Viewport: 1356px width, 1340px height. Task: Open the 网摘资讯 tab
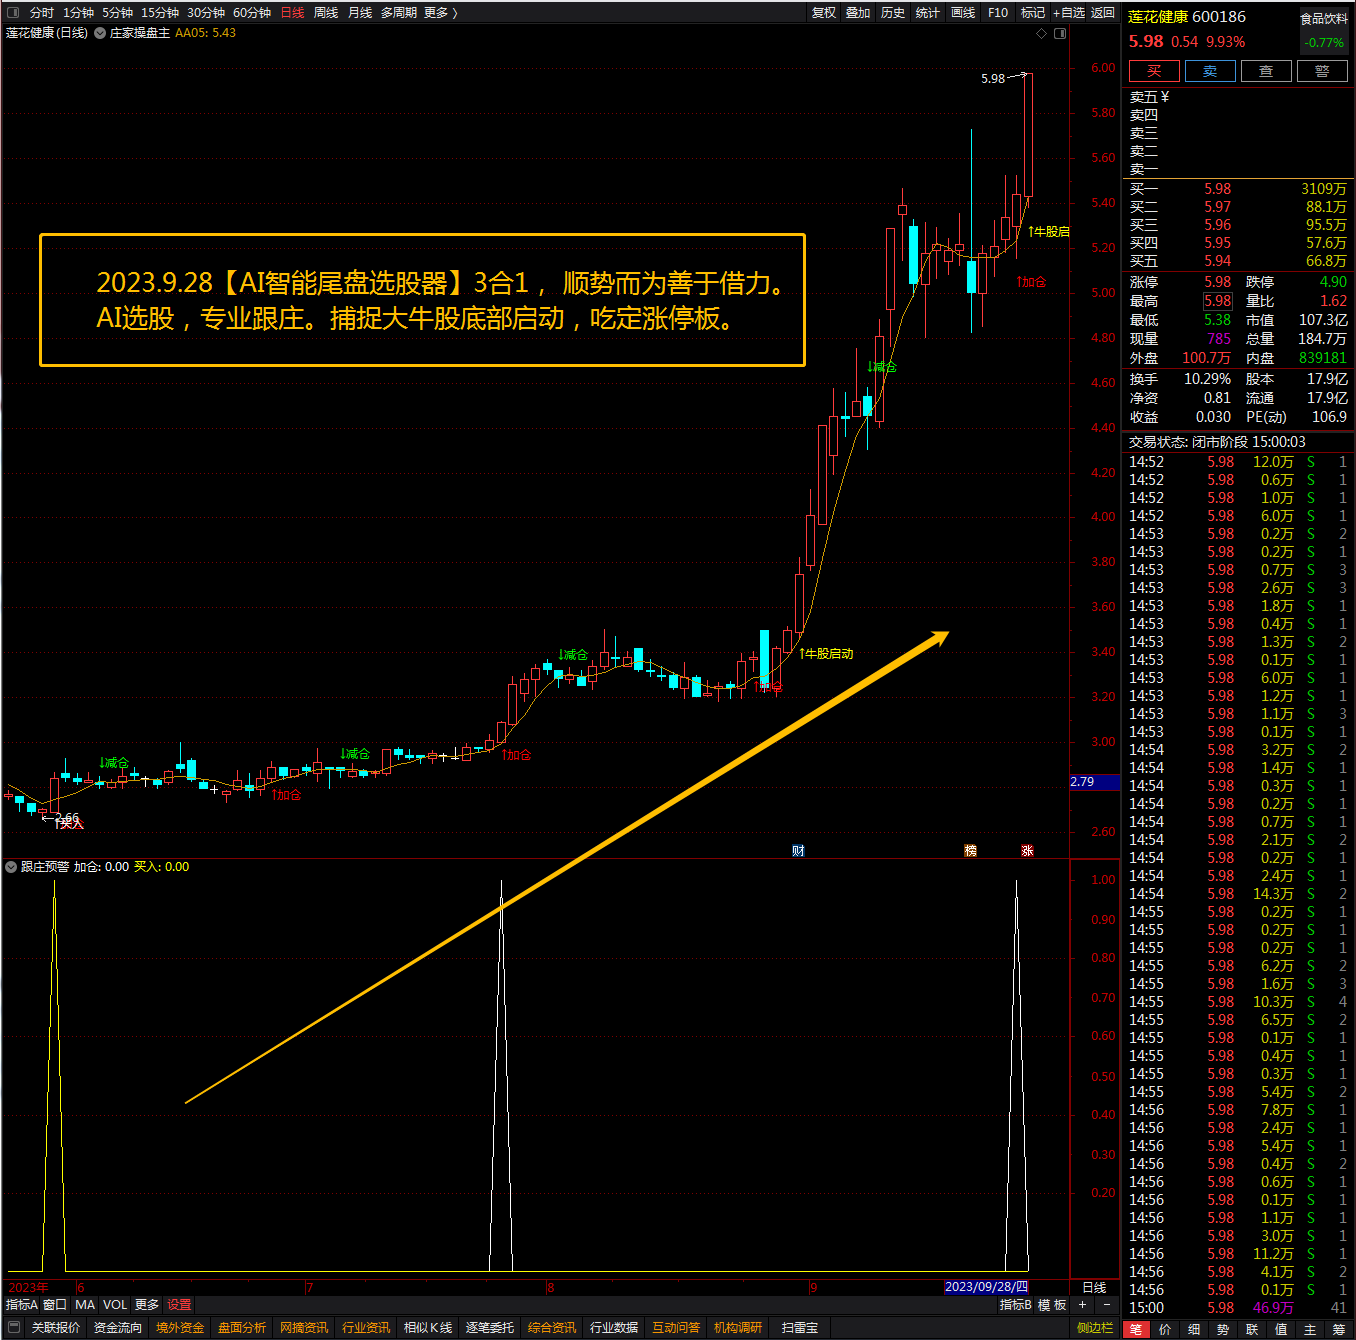pyautogui.click(x=304, y=1328)
